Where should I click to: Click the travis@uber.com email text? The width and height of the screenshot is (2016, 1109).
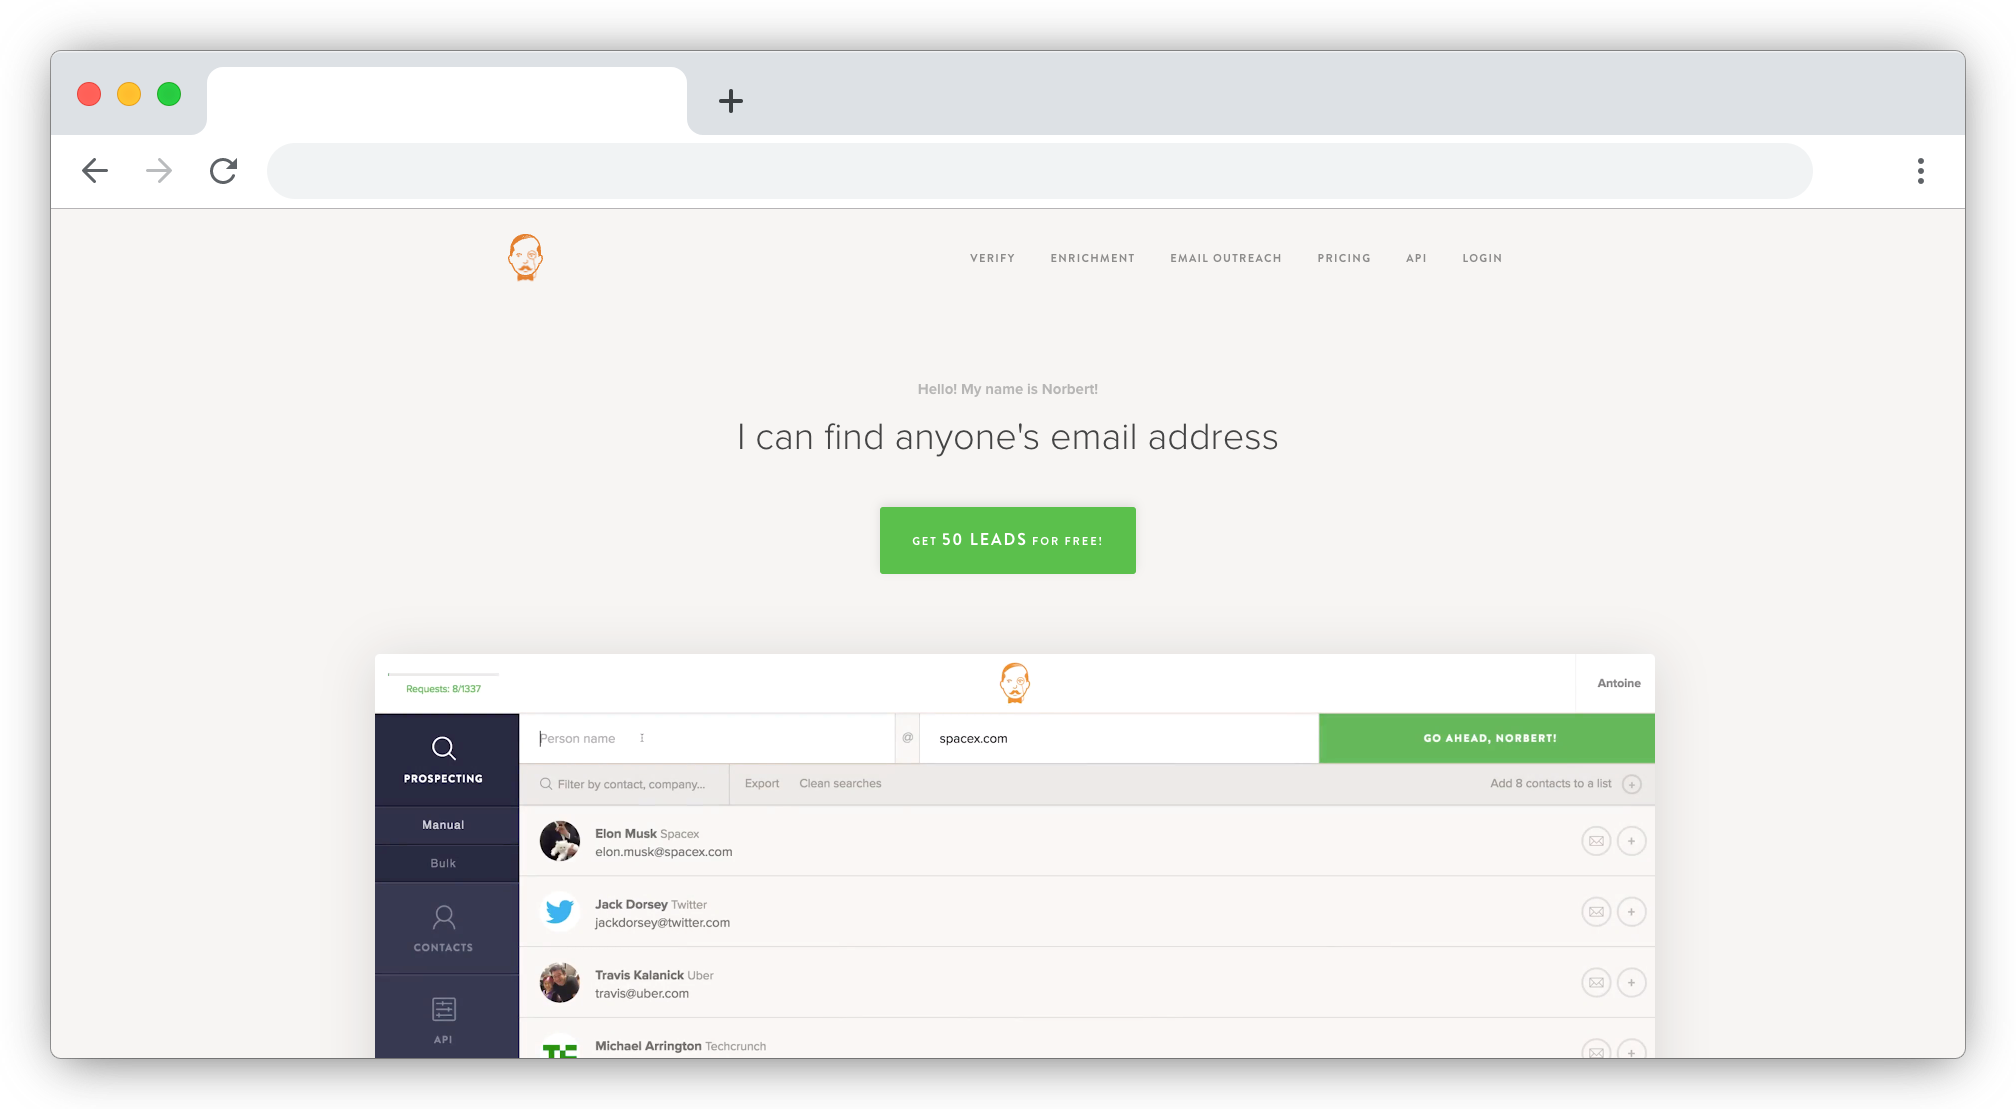click(x=642, y=994)
